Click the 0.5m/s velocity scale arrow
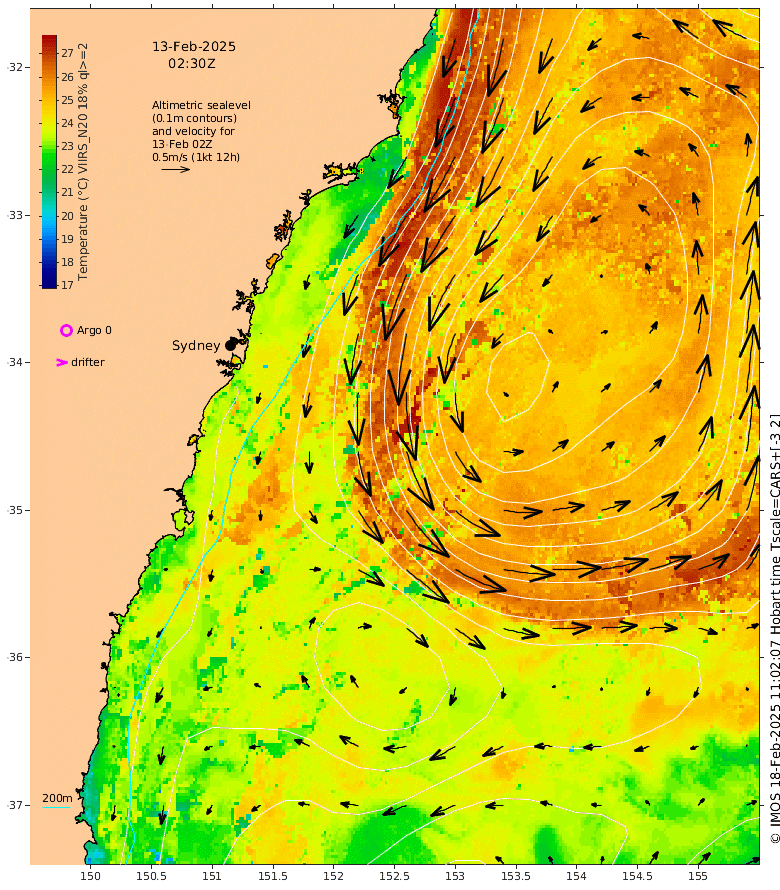This screenshot has height=890, width=780. [175, 169]
